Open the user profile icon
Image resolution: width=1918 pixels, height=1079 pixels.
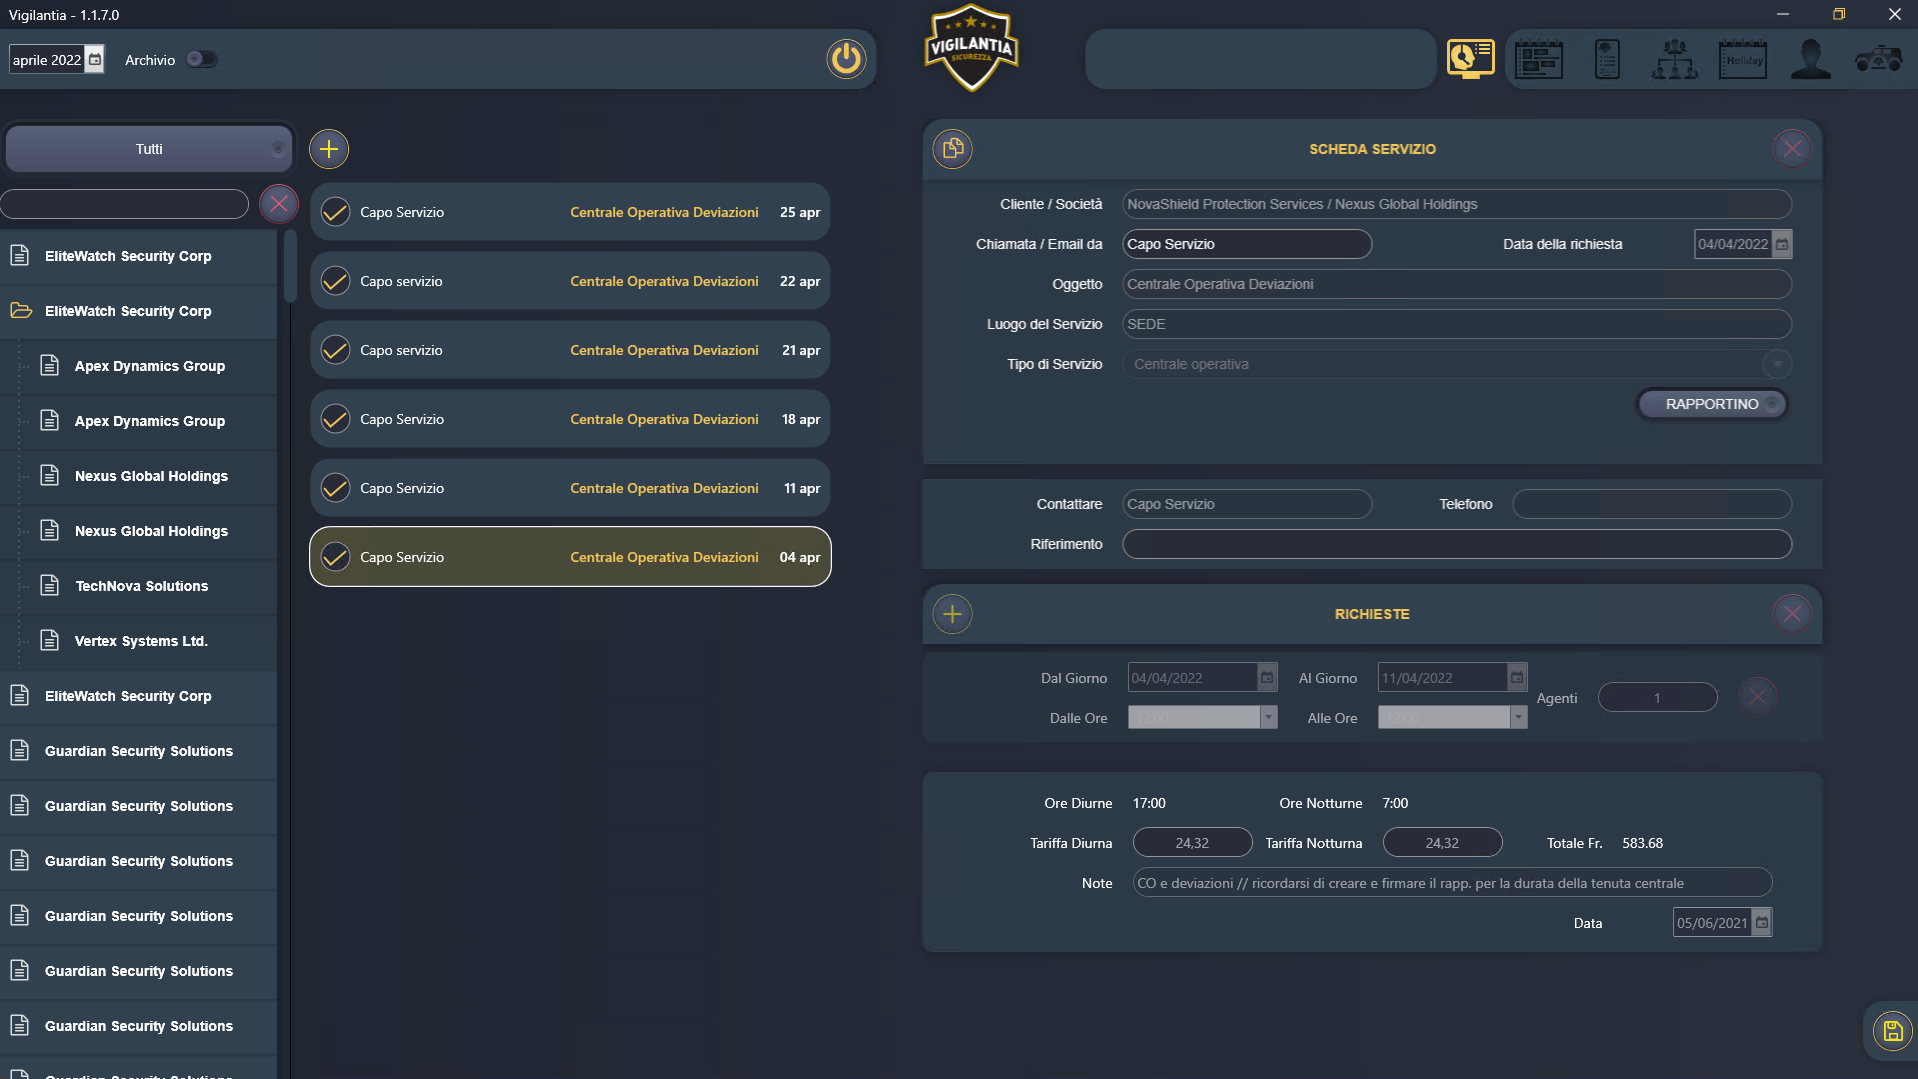(x=1810, y=60)
